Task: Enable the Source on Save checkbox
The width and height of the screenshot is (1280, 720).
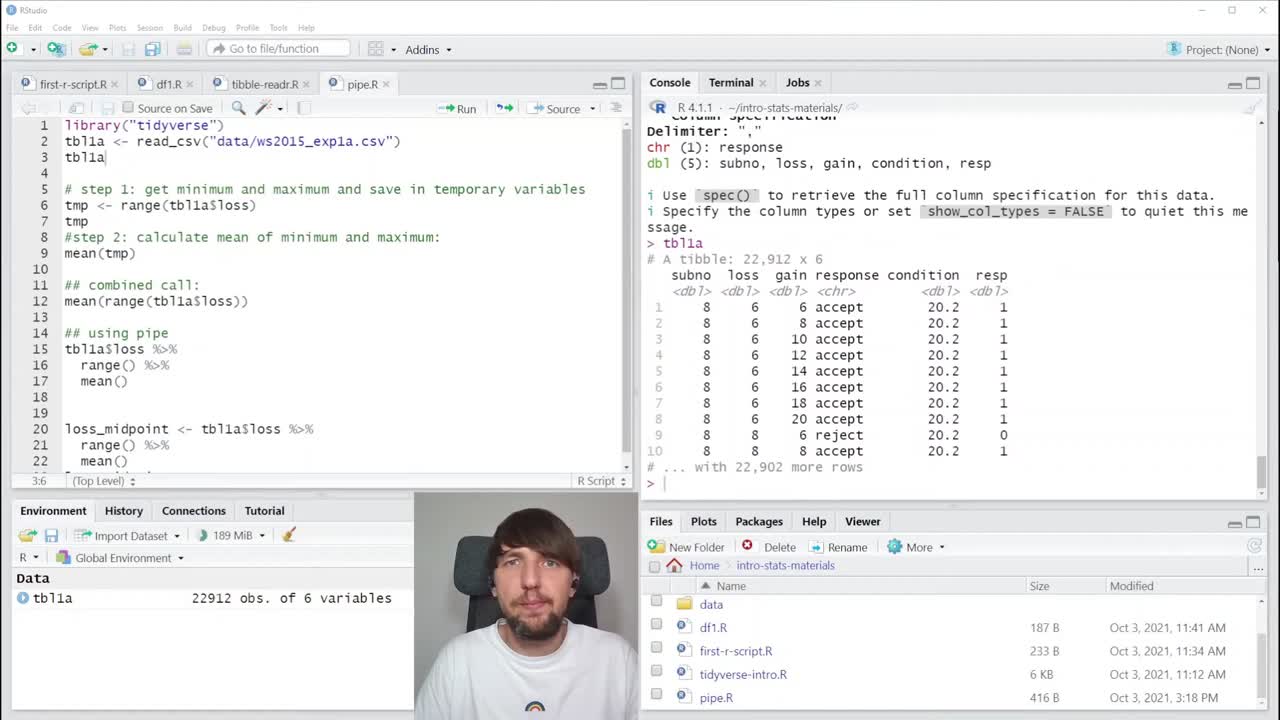Action: point(130,108)
